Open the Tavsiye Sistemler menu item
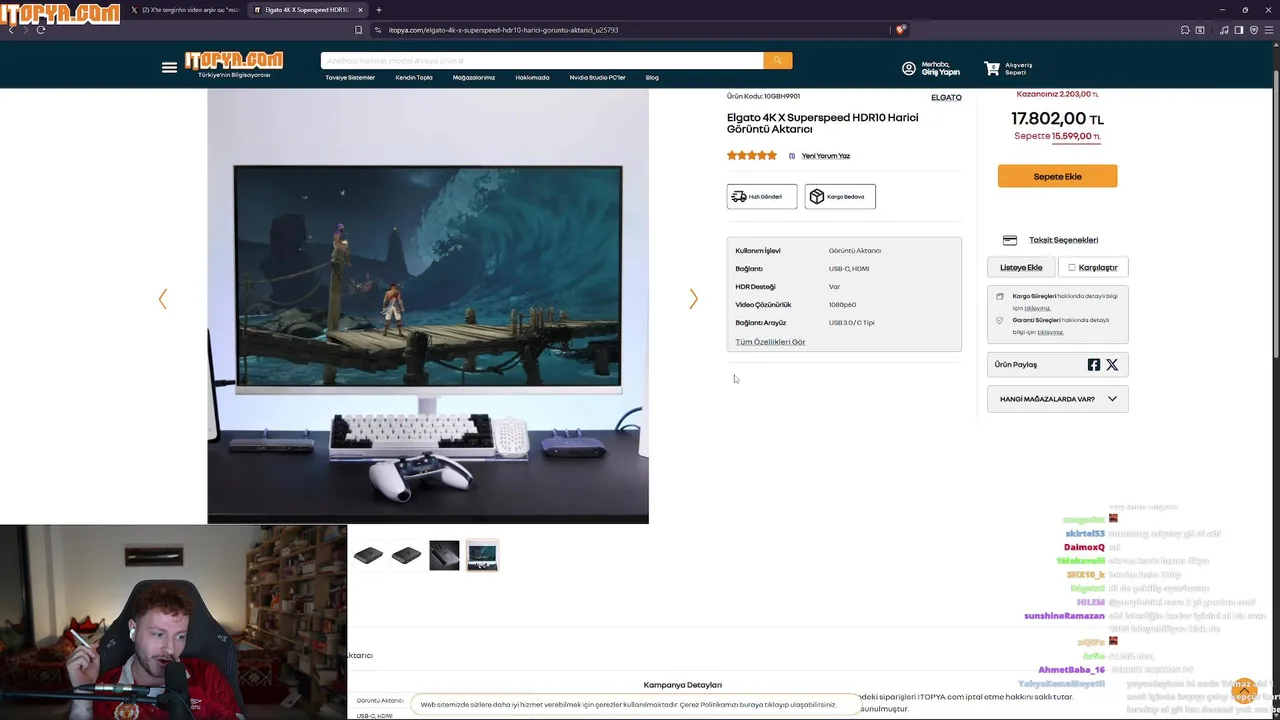This screenshot has height=720, width=1280. [x=350, y=77]
